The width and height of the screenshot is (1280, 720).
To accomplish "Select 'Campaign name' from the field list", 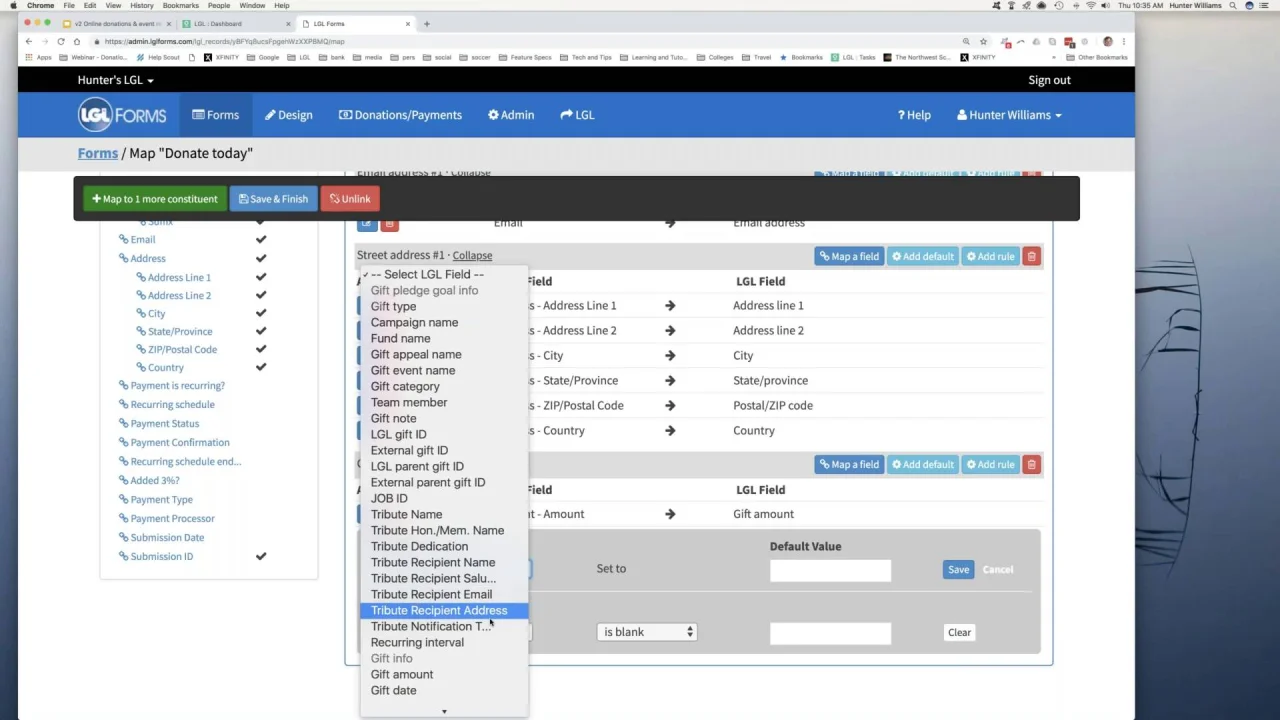I will pos(444,322).
